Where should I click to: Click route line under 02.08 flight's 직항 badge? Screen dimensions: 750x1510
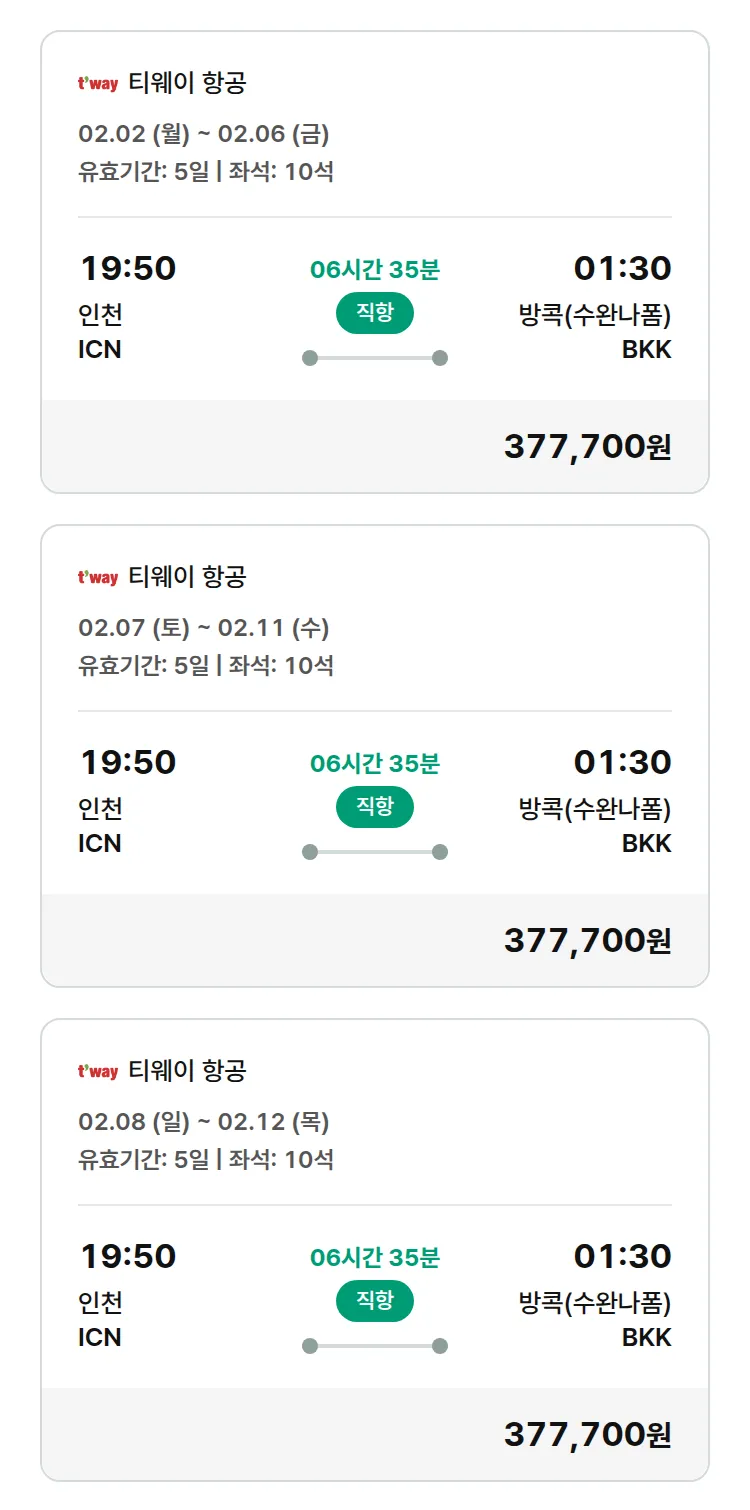374,1346
